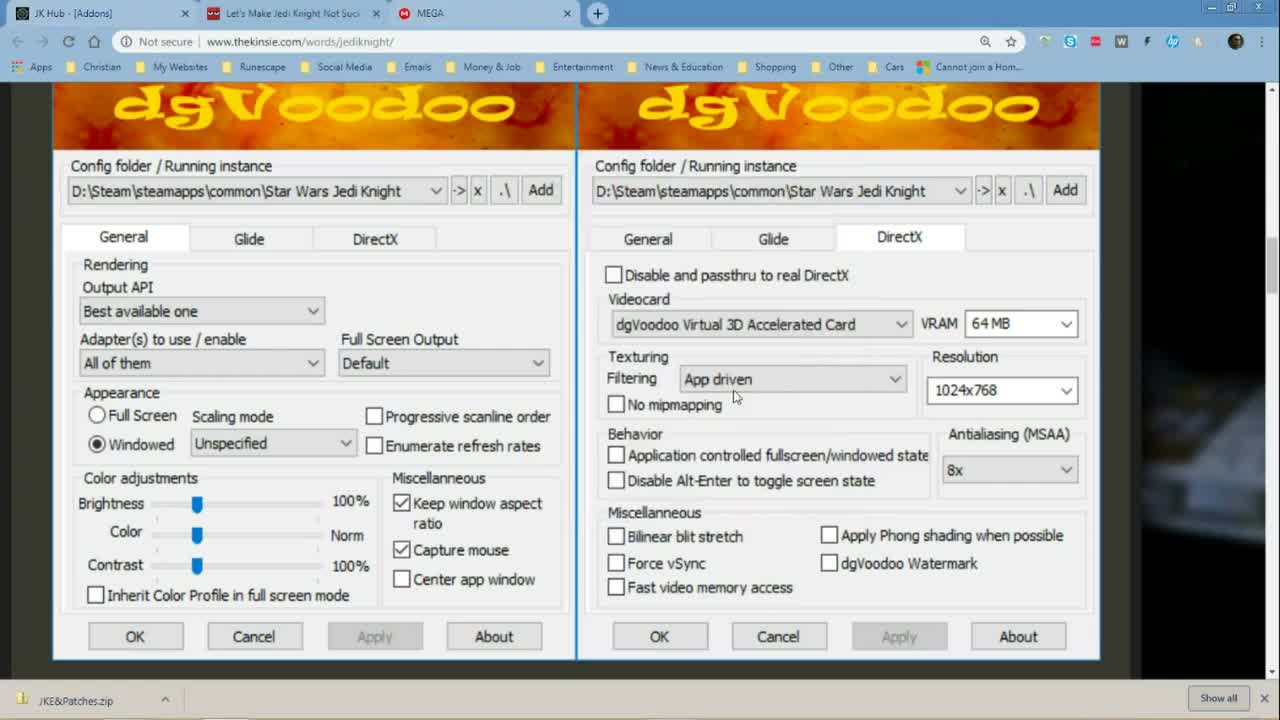This screenshot has width=1280, height=720.
Task: Expand the Resolution 1024x768 dropdown
Action: click(1002, 390)
